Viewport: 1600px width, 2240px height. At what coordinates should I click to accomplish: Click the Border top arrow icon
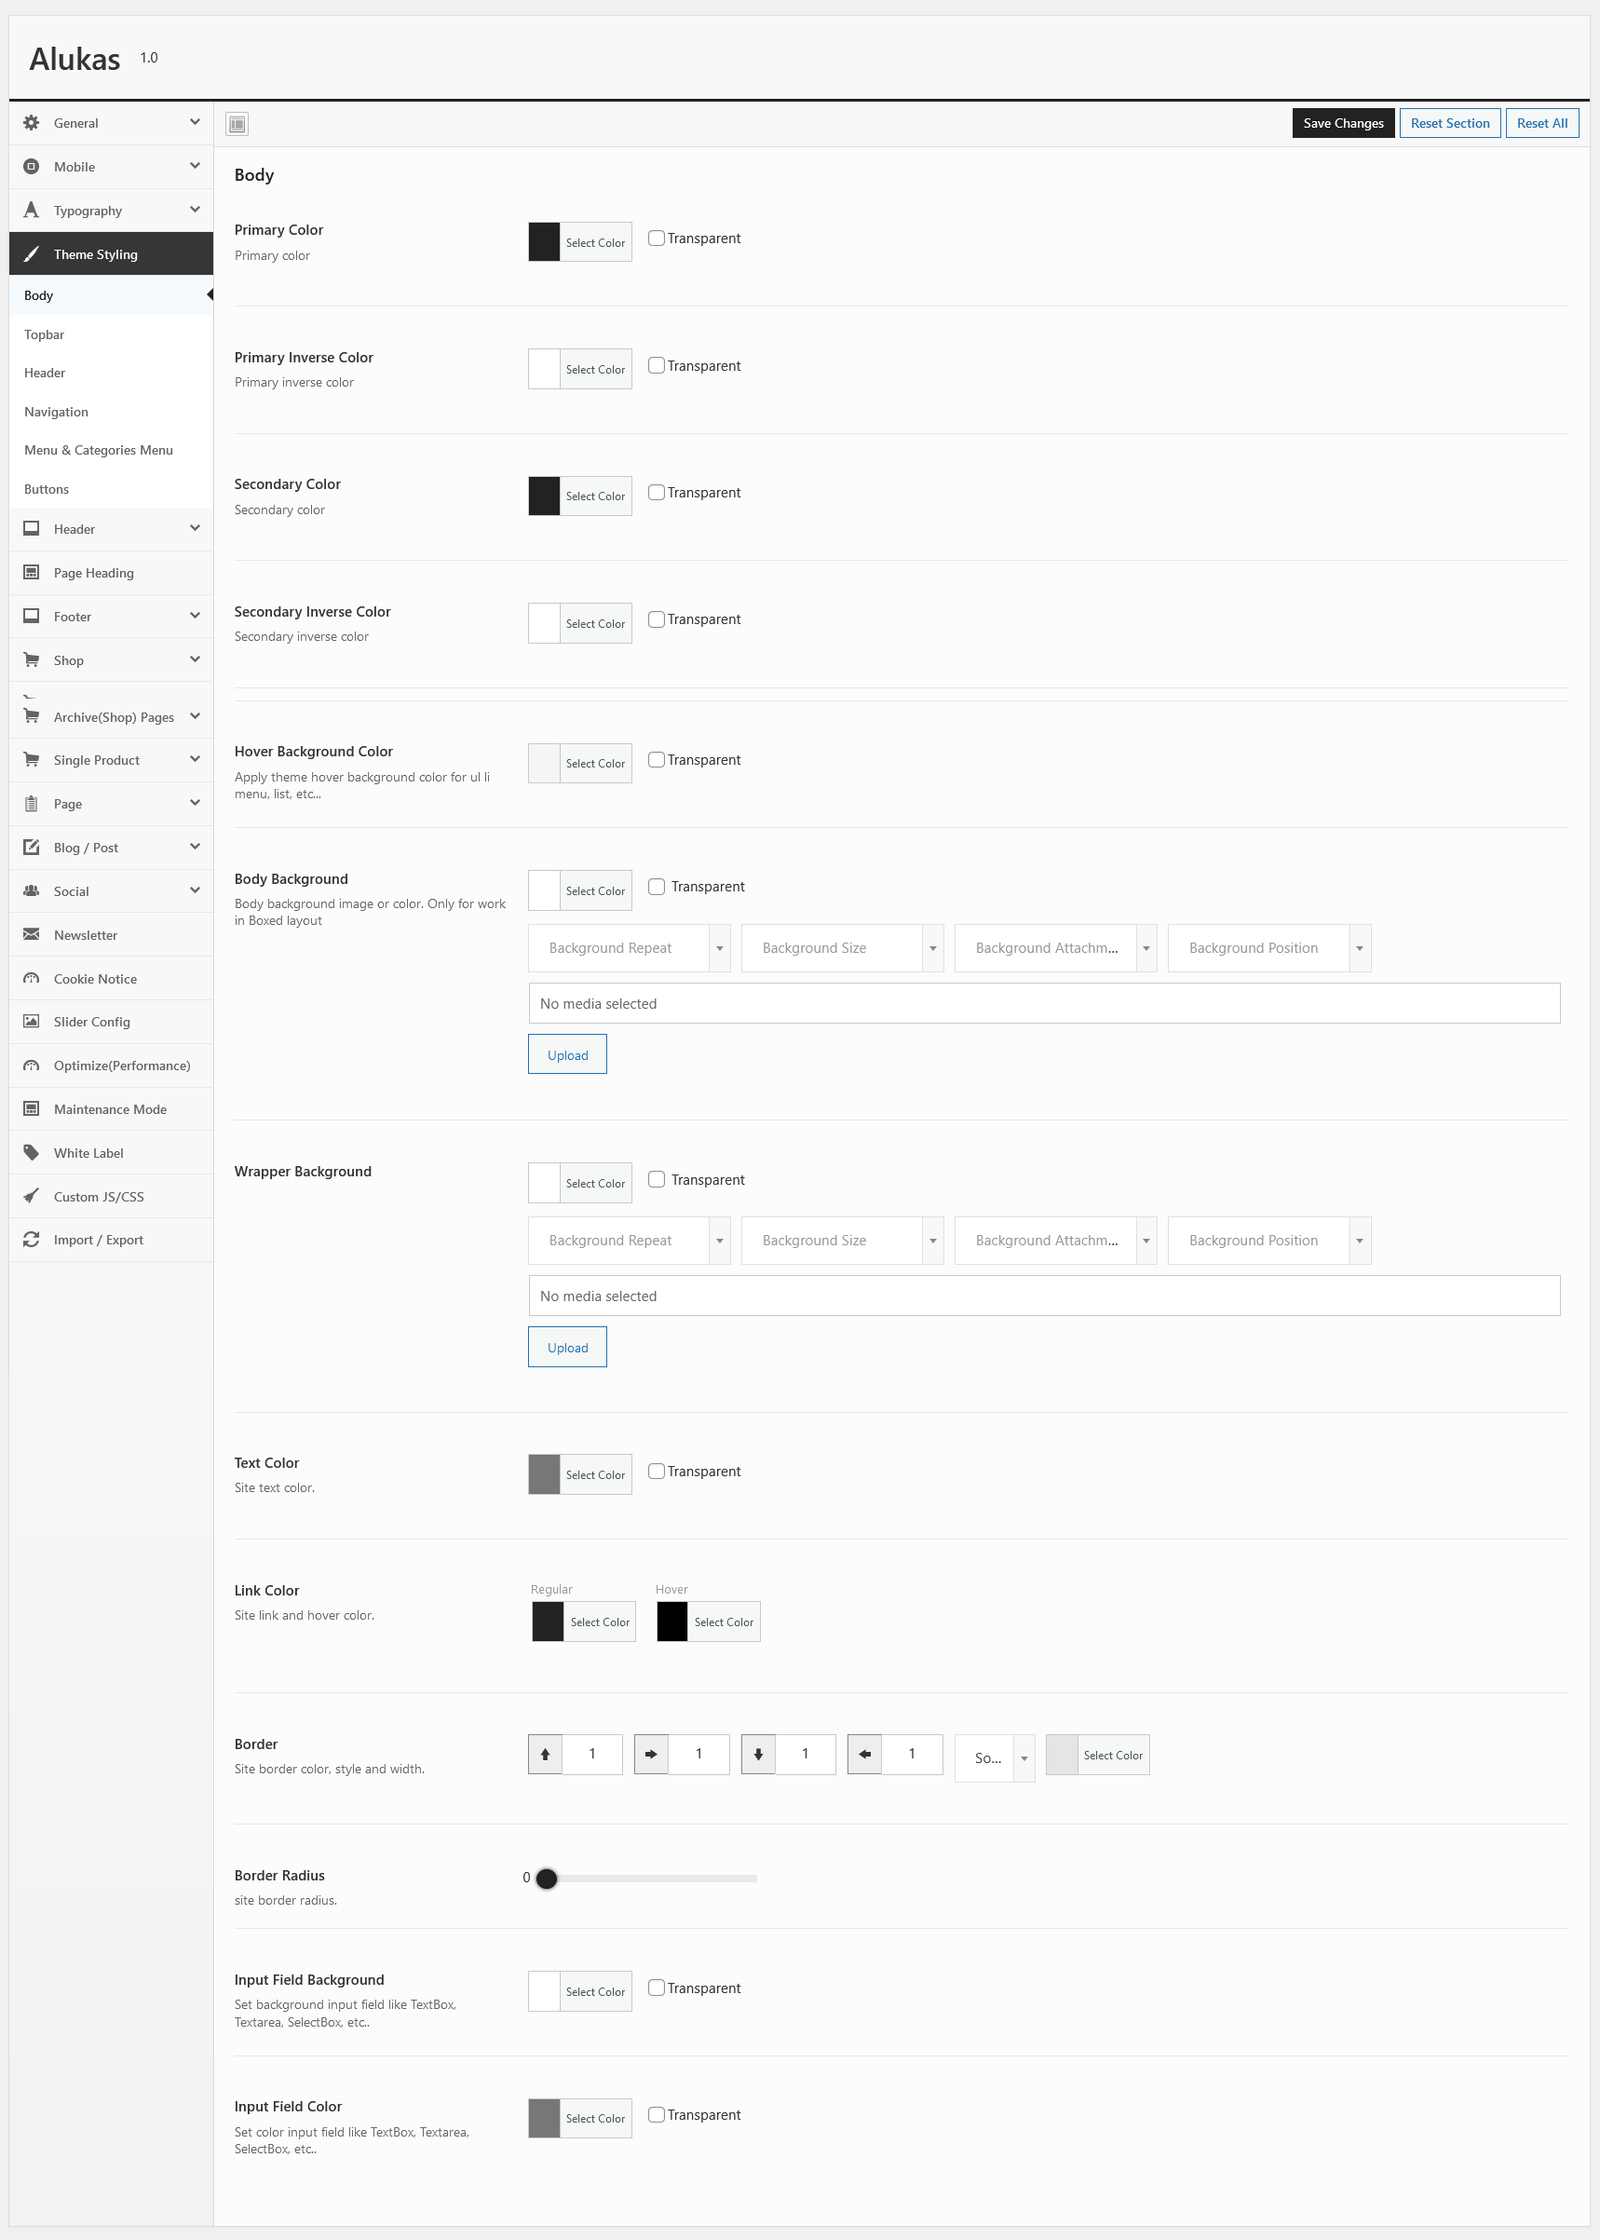545,1754
